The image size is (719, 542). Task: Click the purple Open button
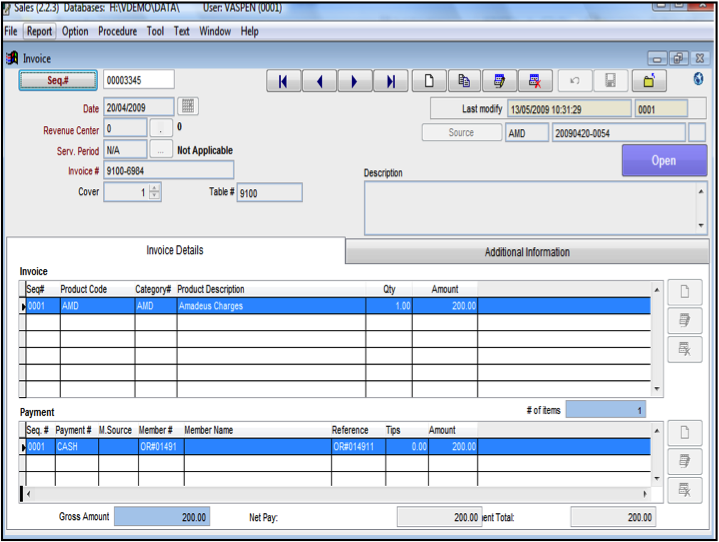[664, 160]
